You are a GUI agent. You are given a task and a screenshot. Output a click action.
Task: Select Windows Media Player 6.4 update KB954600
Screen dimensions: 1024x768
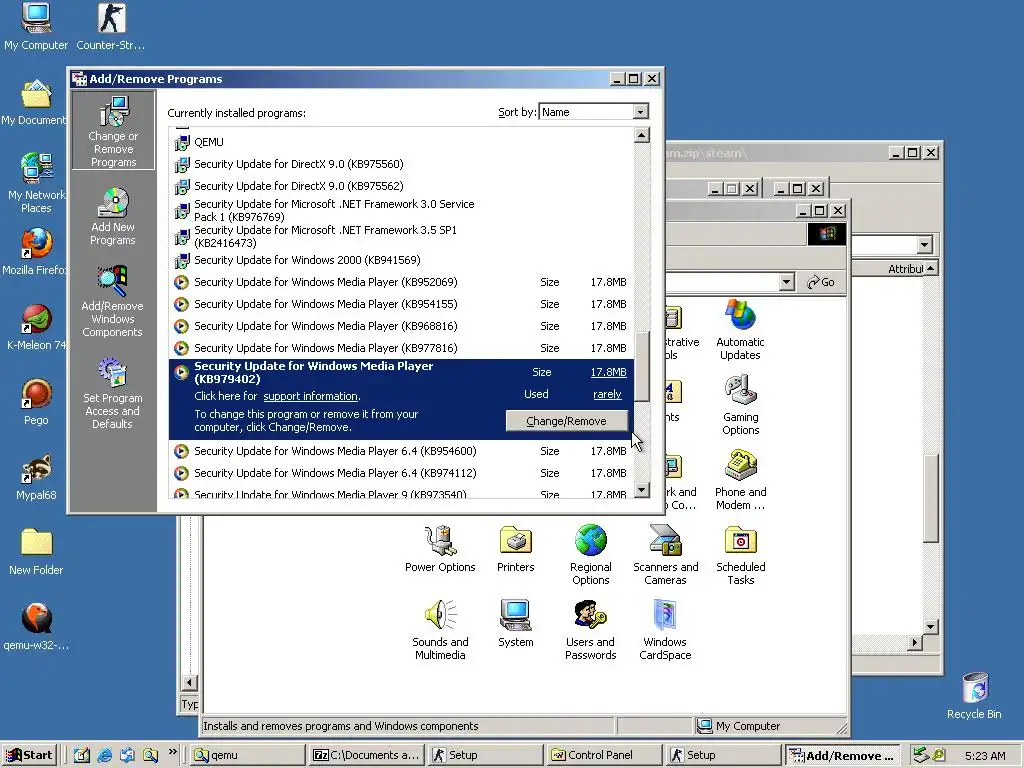[x=401, y=451]
